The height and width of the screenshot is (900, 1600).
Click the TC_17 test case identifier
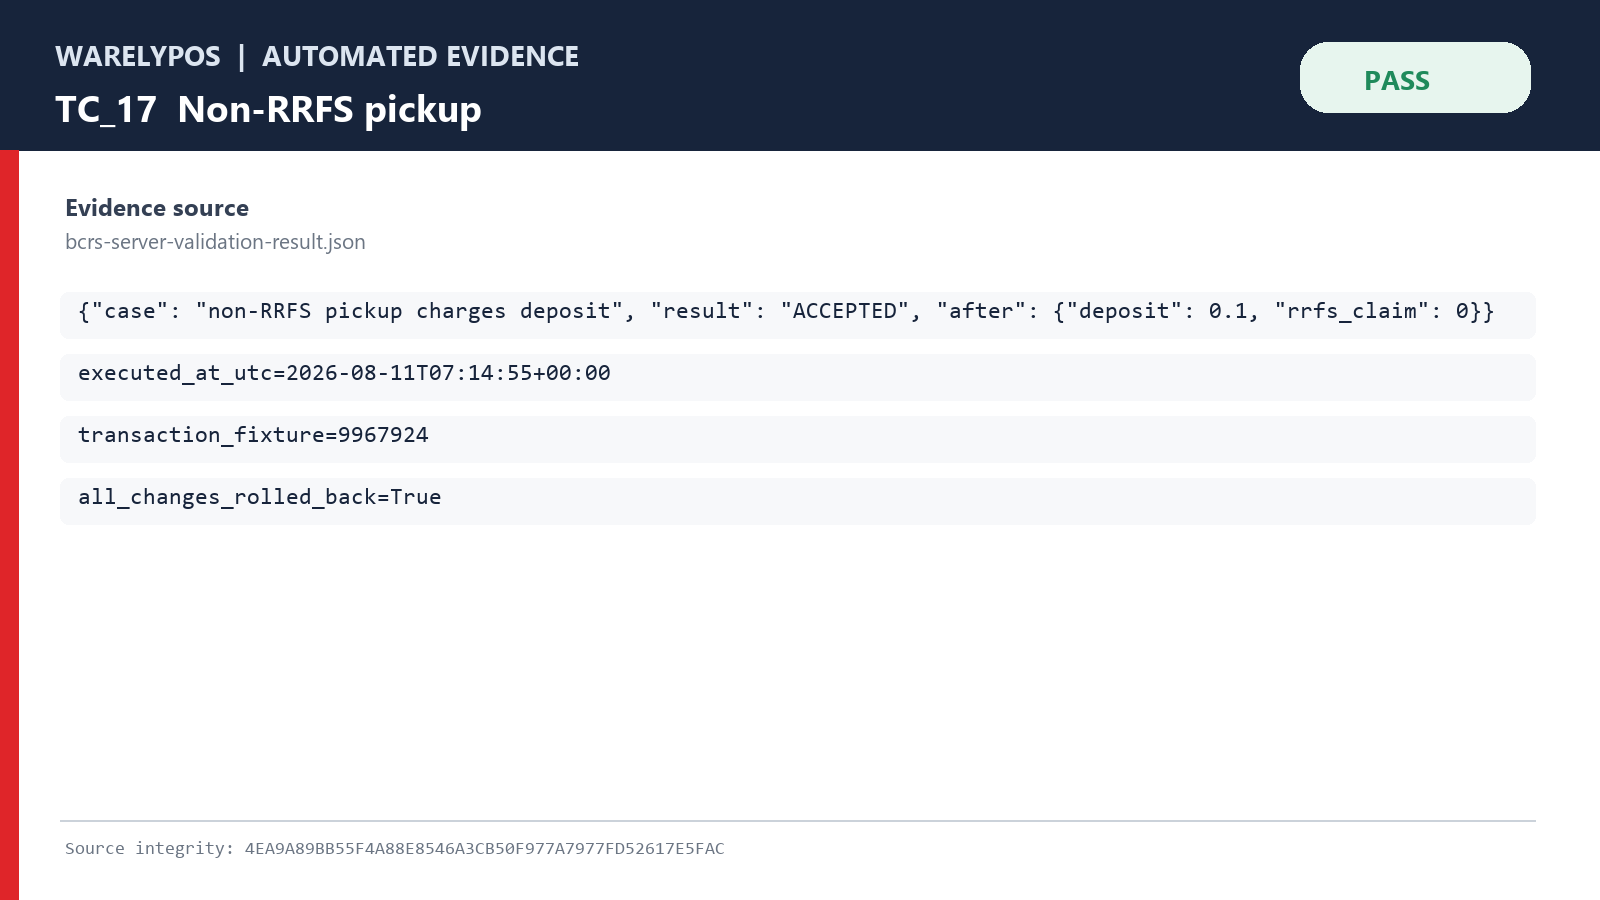coord(106,109)
